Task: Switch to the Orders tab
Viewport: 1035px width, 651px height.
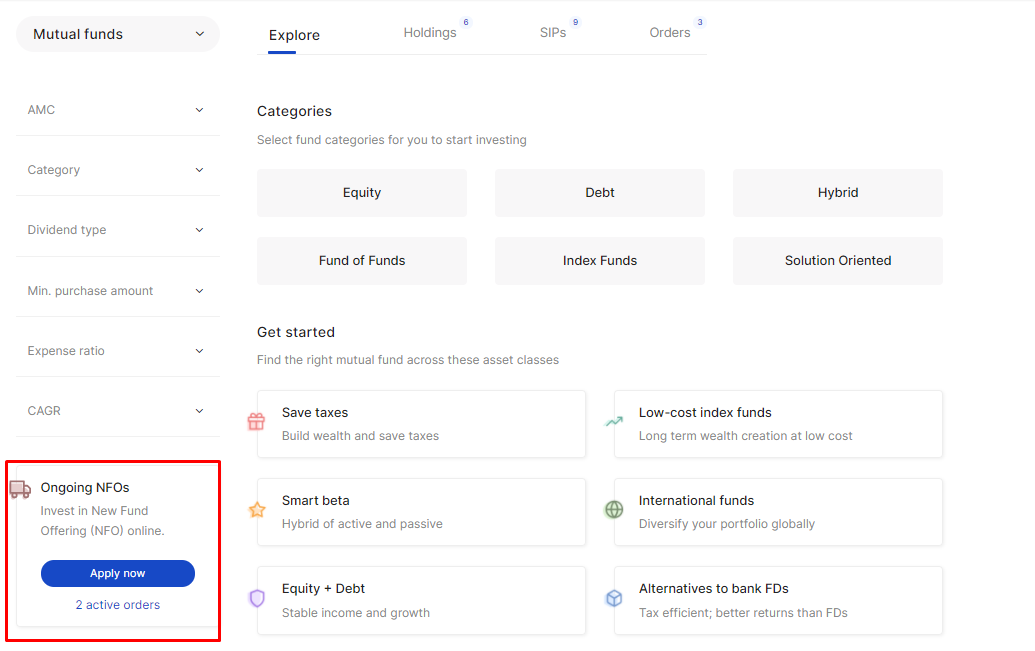Action: (669, 32)
